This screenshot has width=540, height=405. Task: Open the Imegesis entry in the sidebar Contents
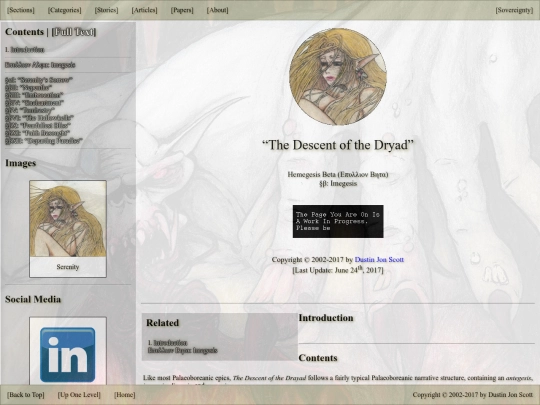tap(40, 65)
